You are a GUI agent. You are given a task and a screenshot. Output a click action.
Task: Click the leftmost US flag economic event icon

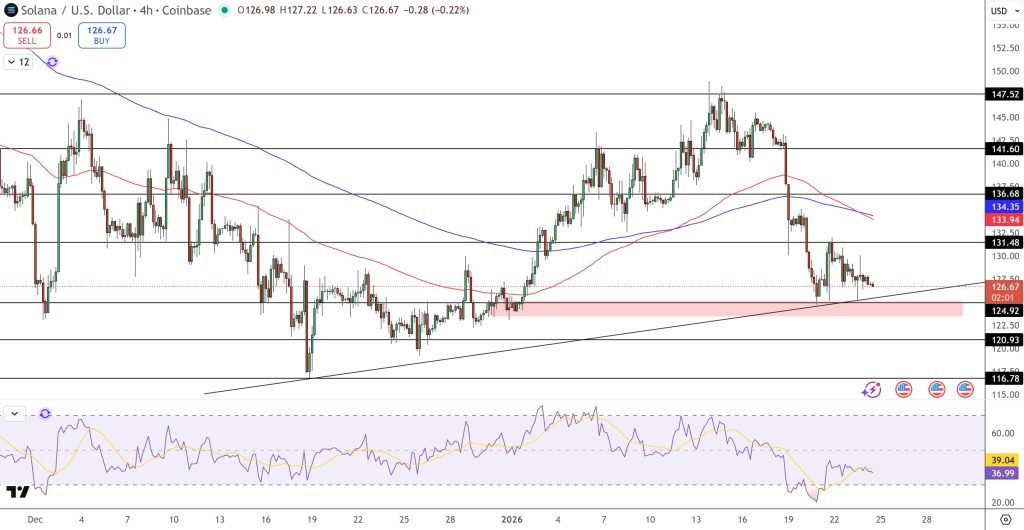pos(904,390)
